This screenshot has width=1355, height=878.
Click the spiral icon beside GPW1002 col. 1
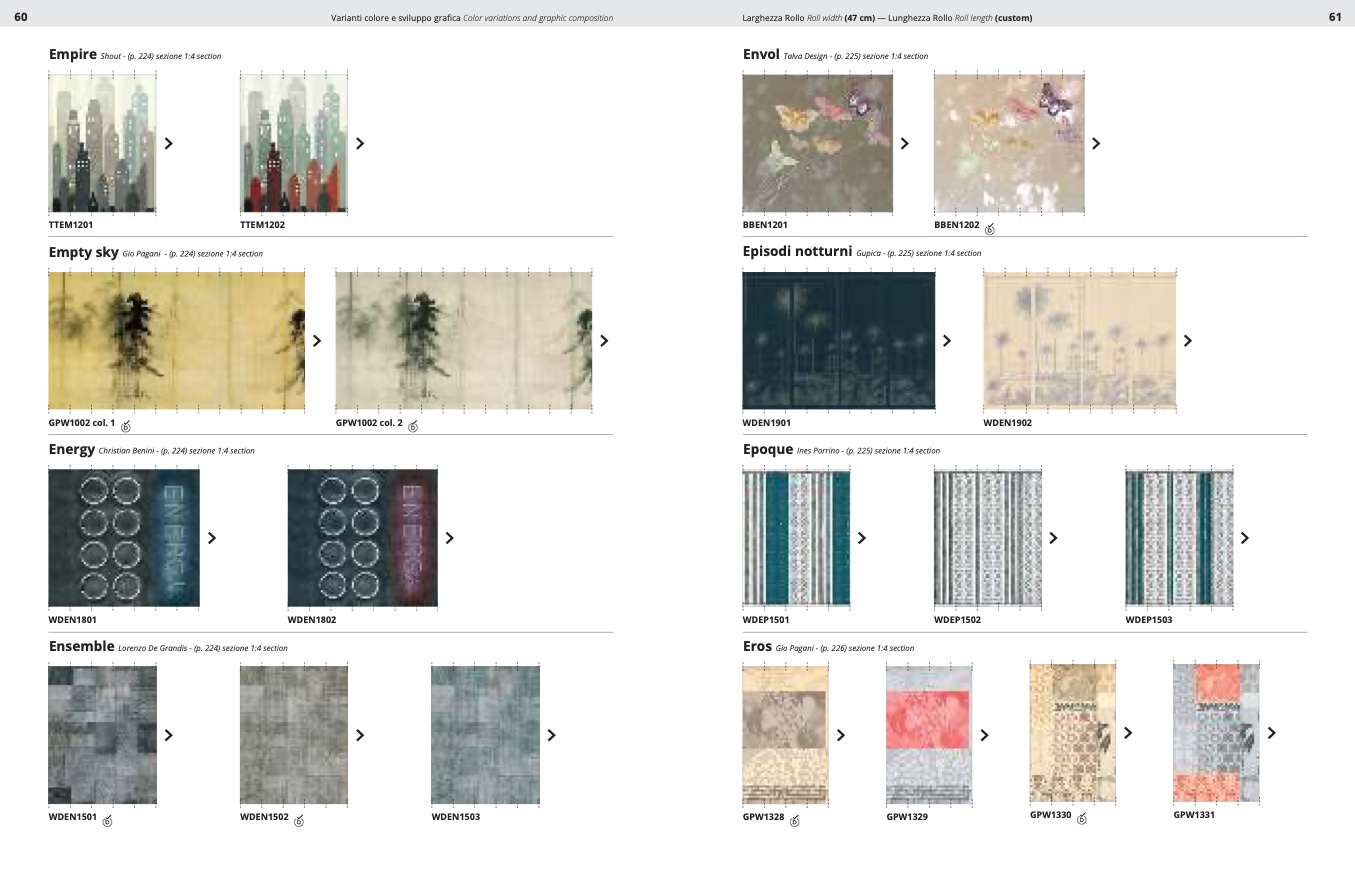[x=126, y=427]
